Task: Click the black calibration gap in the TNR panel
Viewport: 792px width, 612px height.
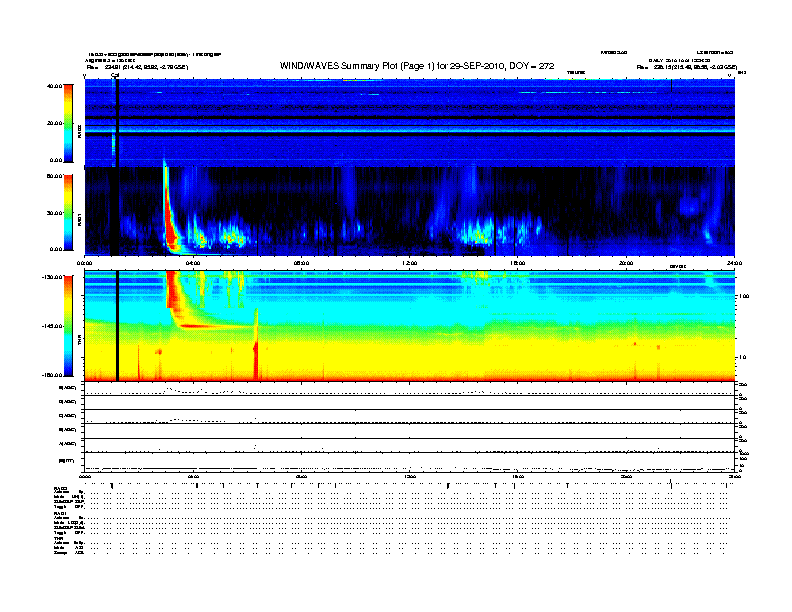Action: click(118, 326)
